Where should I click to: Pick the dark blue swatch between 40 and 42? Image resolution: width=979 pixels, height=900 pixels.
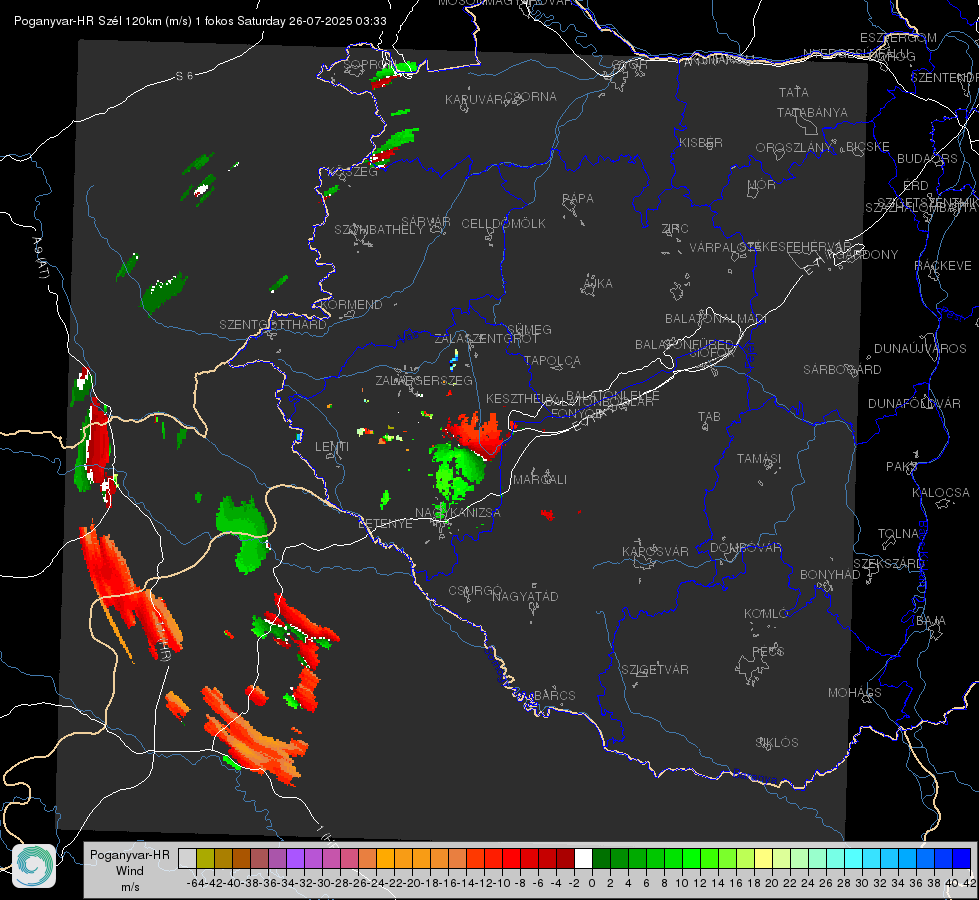click(x=962, y=858)
